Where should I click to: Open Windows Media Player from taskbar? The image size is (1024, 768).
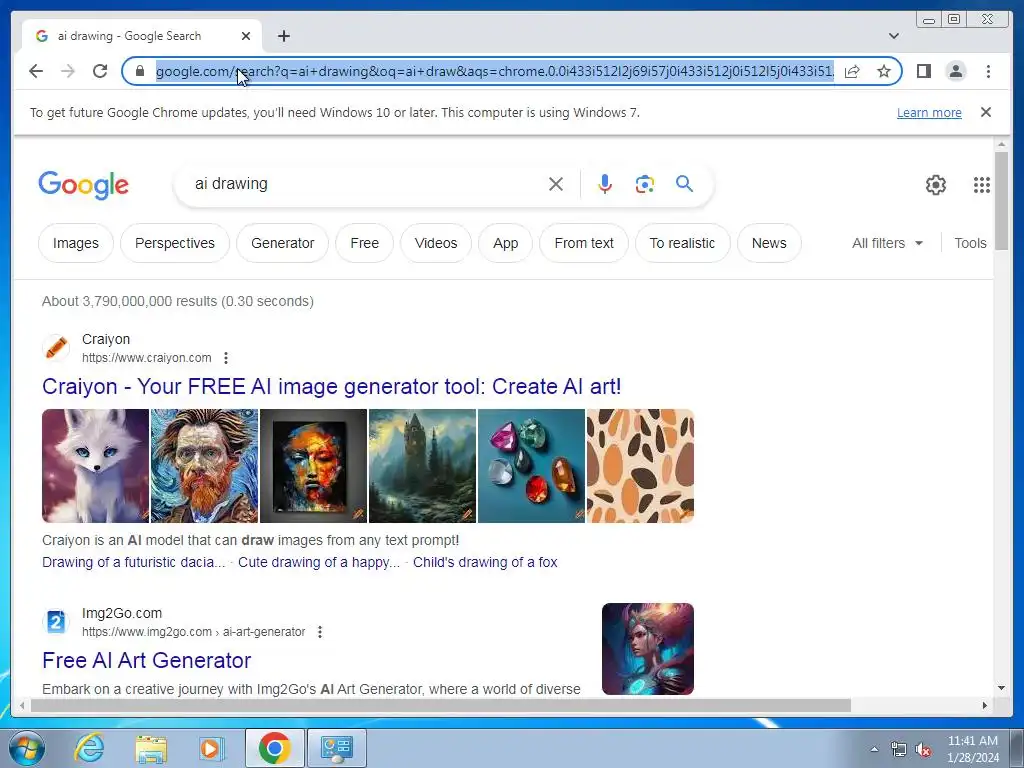(211, 748)
